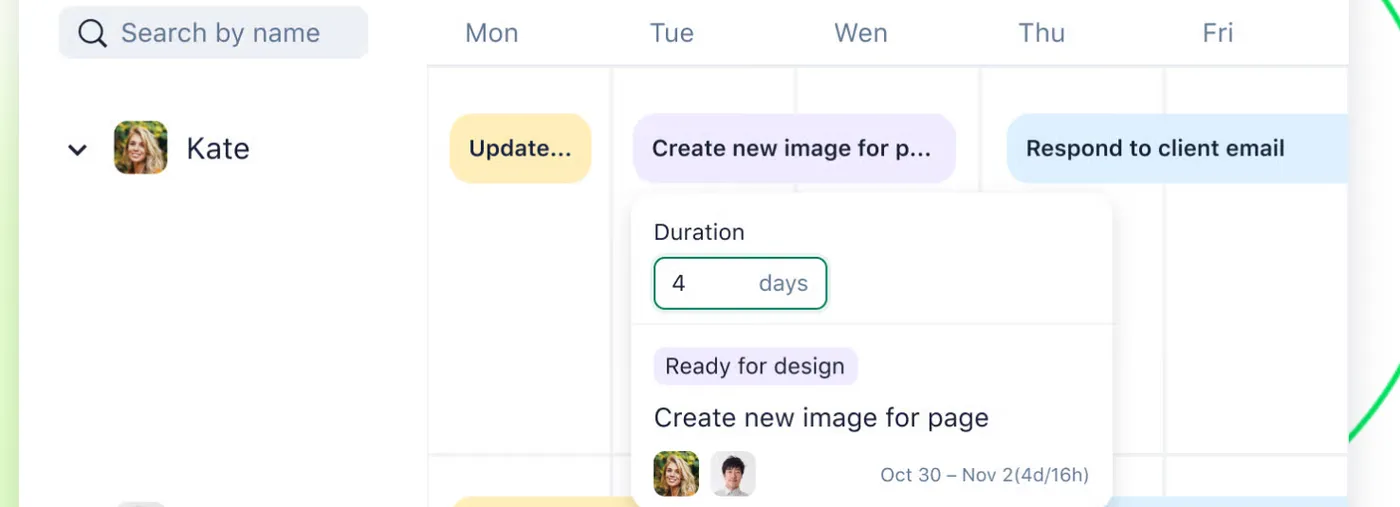Focus the Search by name field
Viewport: 1400px width, 507px height.
pyautogui.click(x=213, y=33)
